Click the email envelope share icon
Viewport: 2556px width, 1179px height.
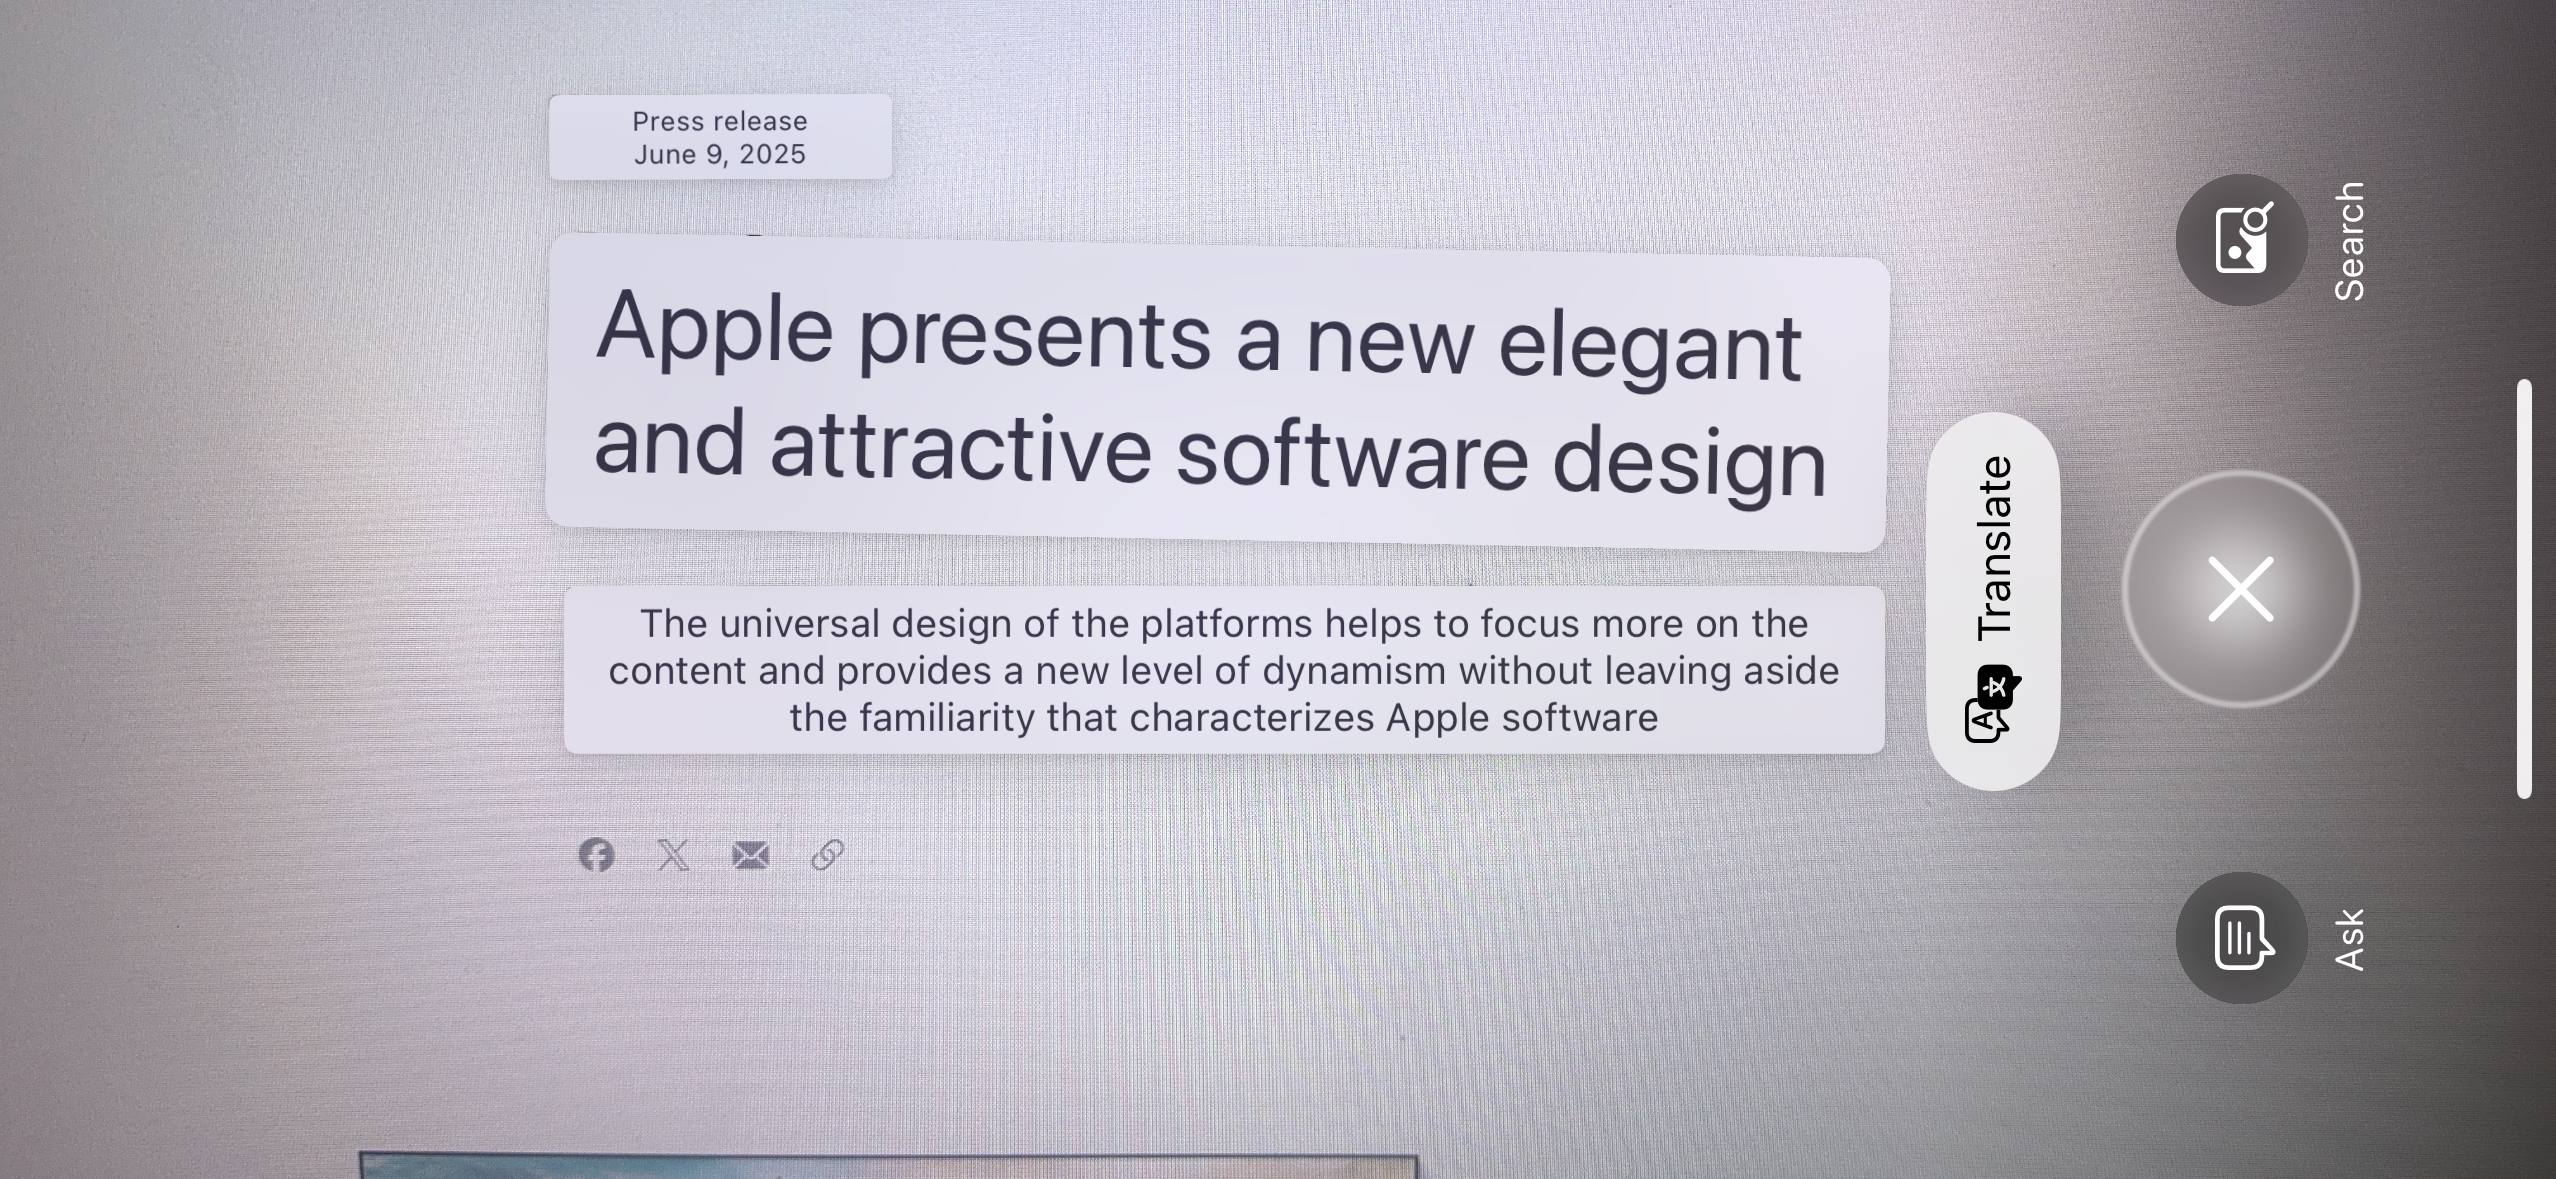tap(751, 855)
